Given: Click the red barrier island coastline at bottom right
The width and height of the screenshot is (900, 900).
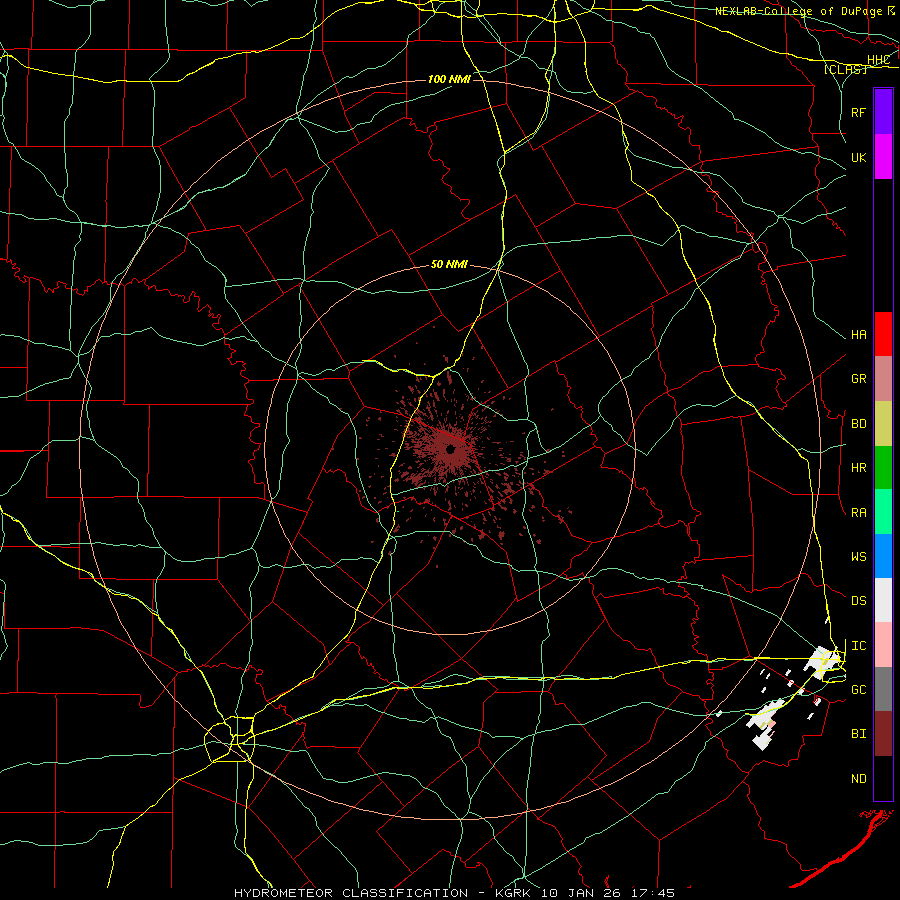Looking at the screenshot, I should point(843,848).
